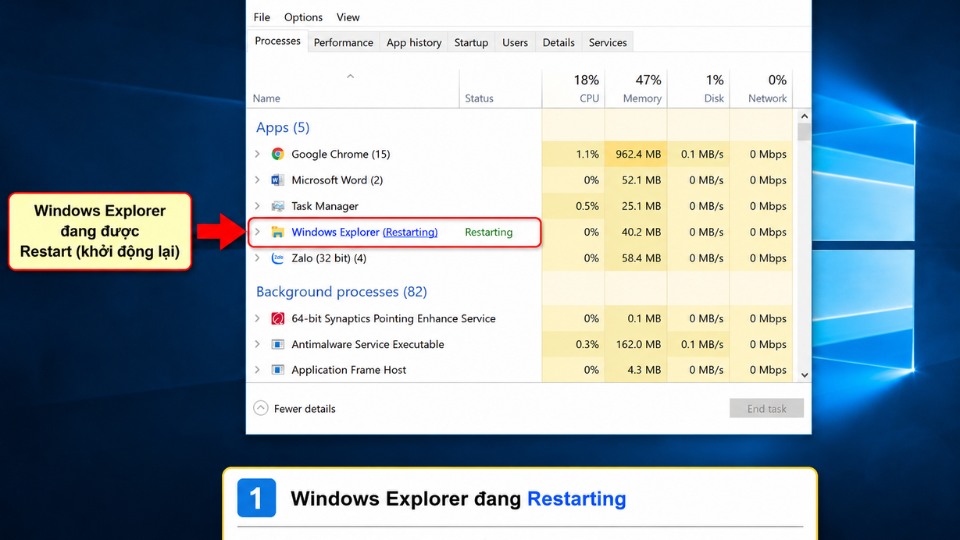Sort by the Memory column header
The image size is (960, 540).
point(642,98)
